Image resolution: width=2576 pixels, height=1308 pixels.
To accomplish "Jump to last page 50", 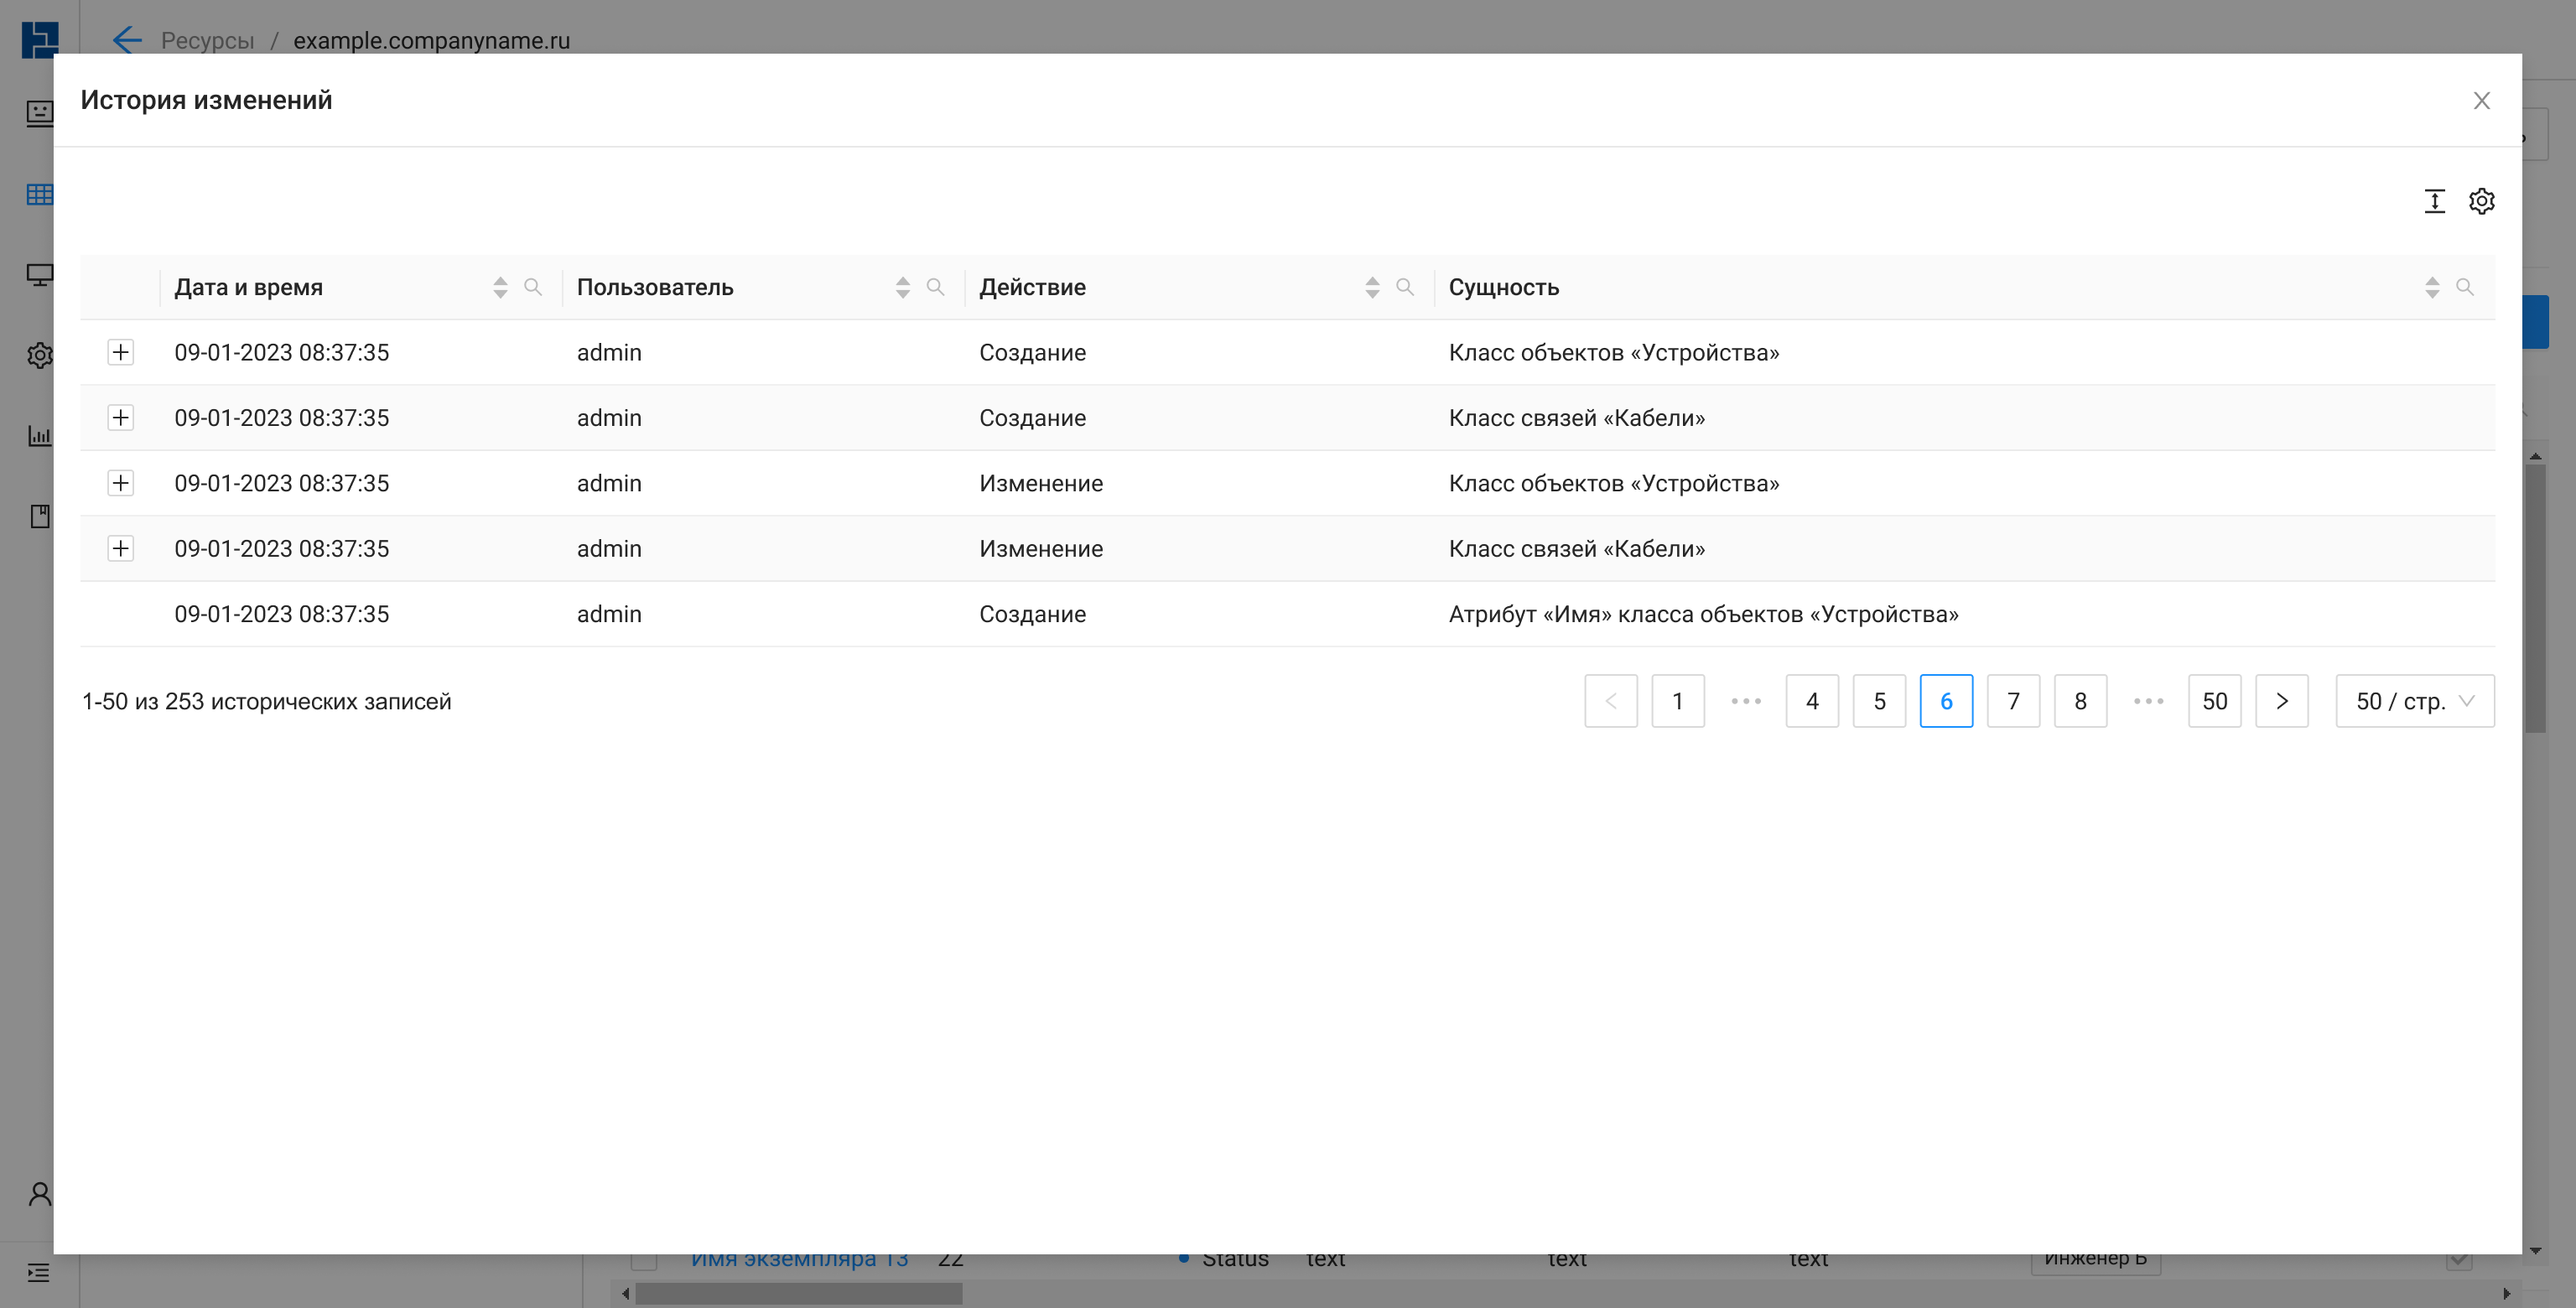I will click(x=2214, y=701).
